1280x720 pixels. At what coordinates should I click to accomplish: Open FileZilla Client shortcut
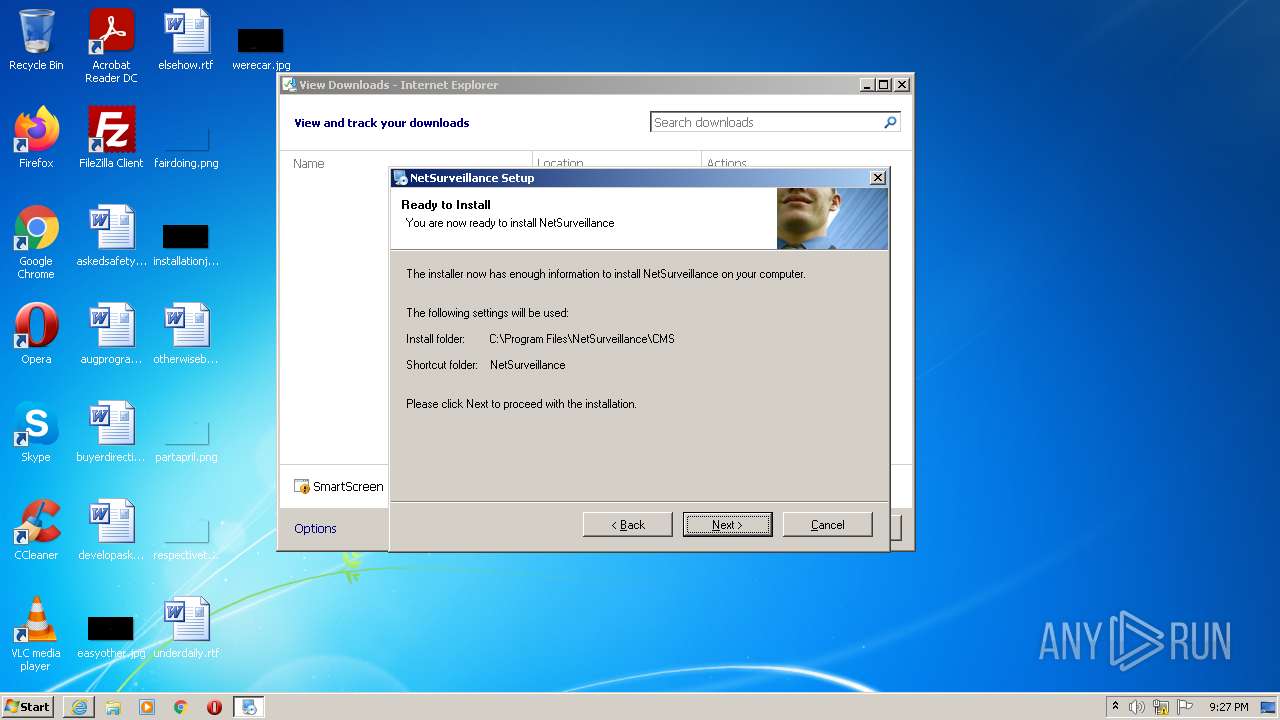tap(111, 138)
